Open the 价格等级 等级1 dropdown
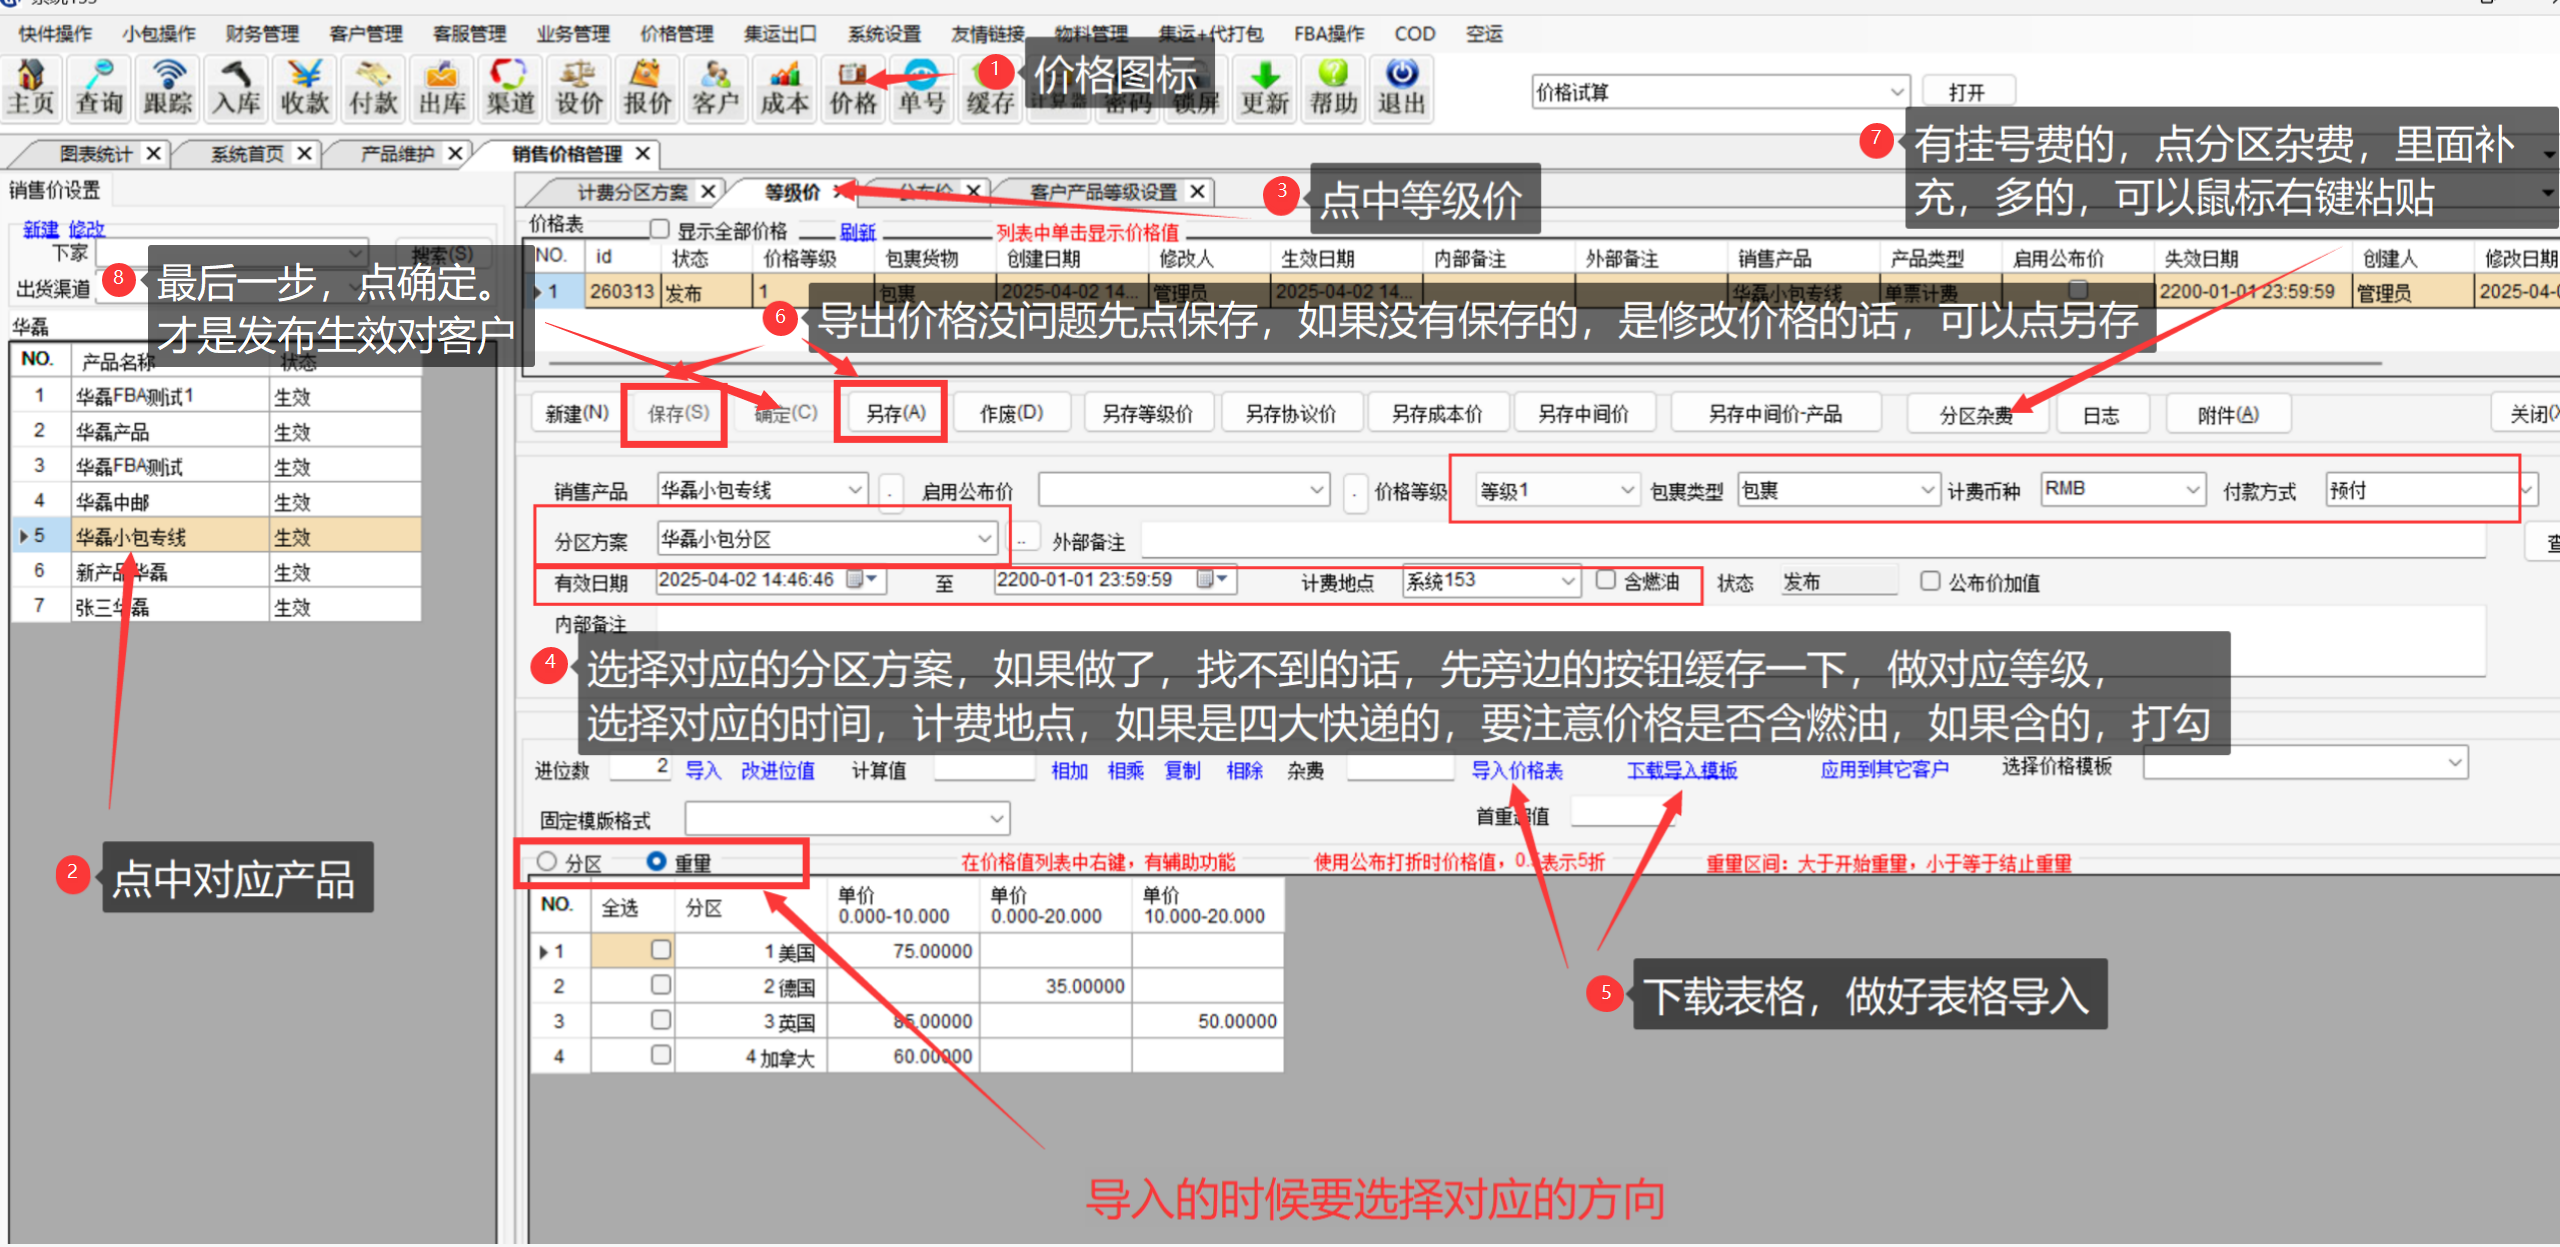This screenshot has width=2560, height=1247. click(x=1626, y=490)
